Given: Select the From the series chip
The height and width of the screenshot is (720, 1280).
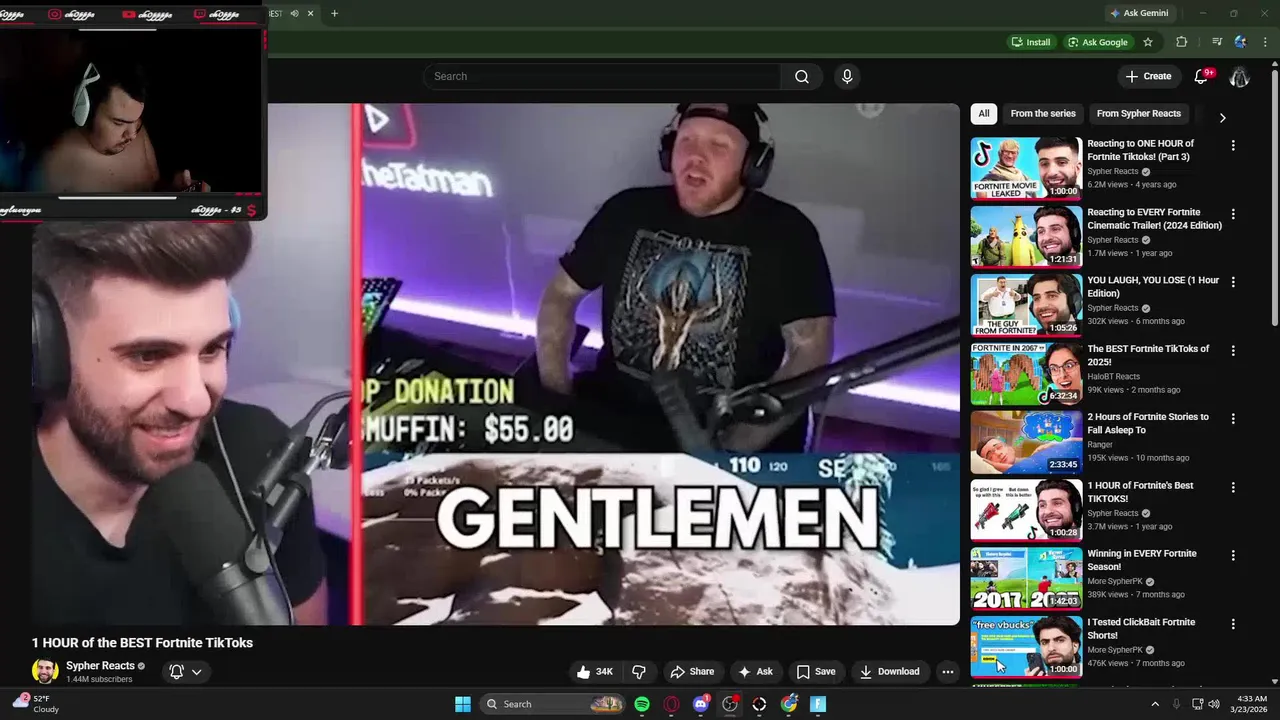Looking at the screenshot, I should click(x=1043, y=114).
